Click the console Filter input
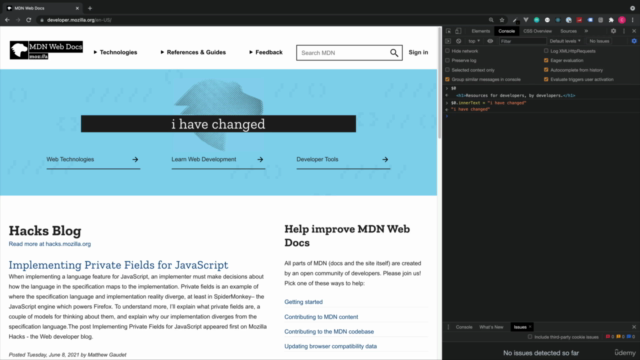The image size is (640, 360). pos(522,41)
